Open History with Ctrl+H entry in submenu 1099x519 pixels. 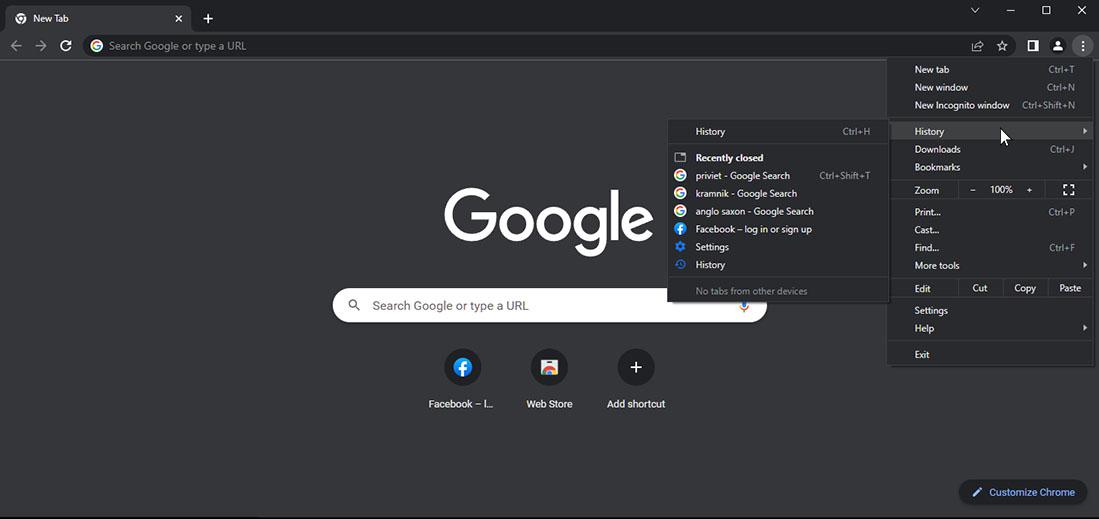778,132
